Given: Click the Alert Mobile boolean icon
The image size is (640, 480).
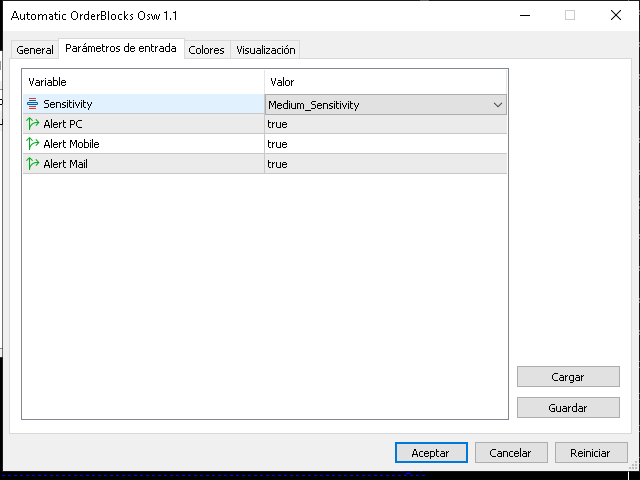Looking at the screenshot, I should pyautogui.click(x=32, y=144).
